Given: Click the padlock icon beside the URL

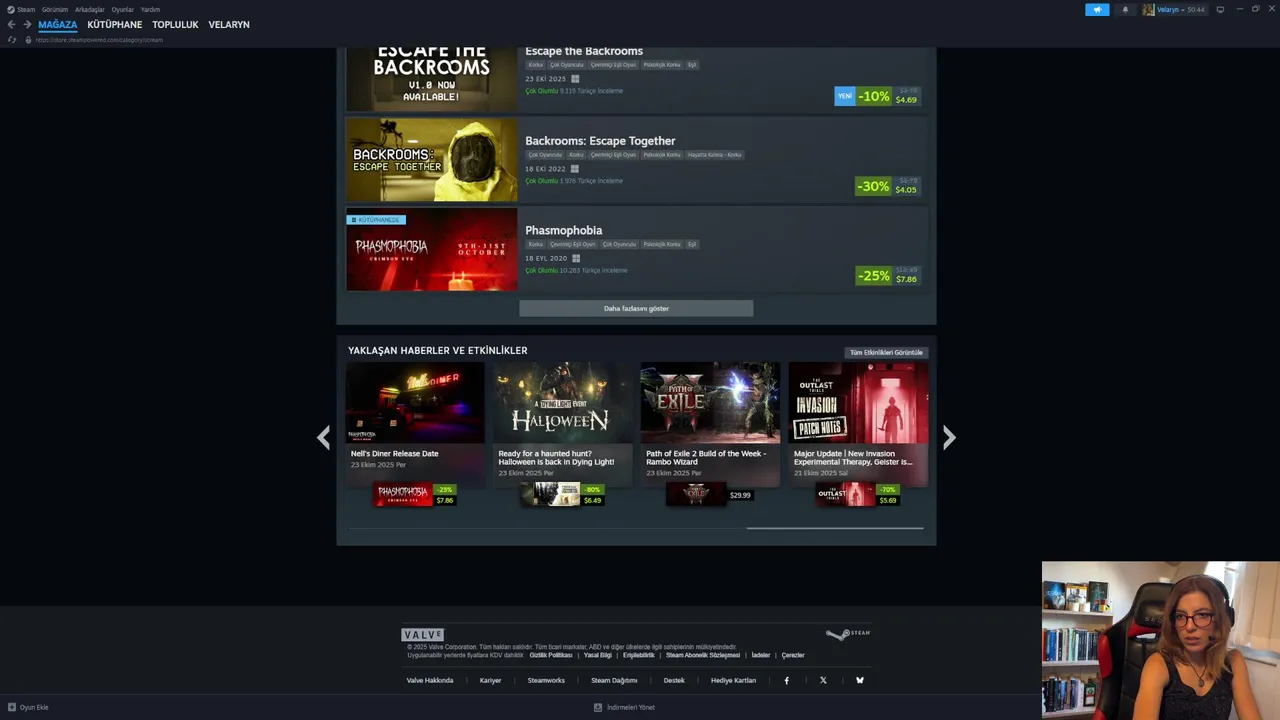Looking at the screenshot, I should point(28,40).
